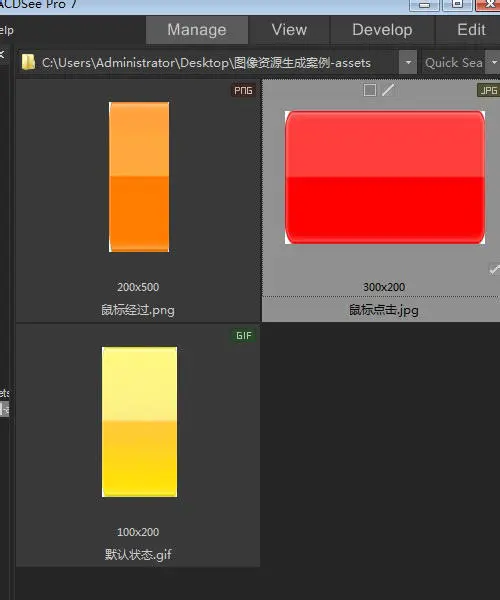Viewport: 500px width, 600px height.
Task: Select the yellow 默认状态.gif thumbnail
Action: (139, 422)
